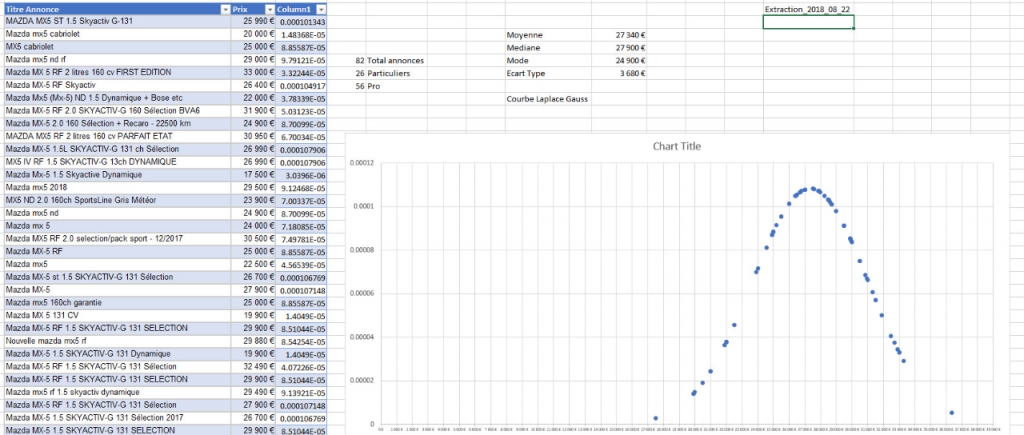The image size is (1024, 435).
Task: Select the 7.49781E-05 value cell
Action: pos(301,239)
